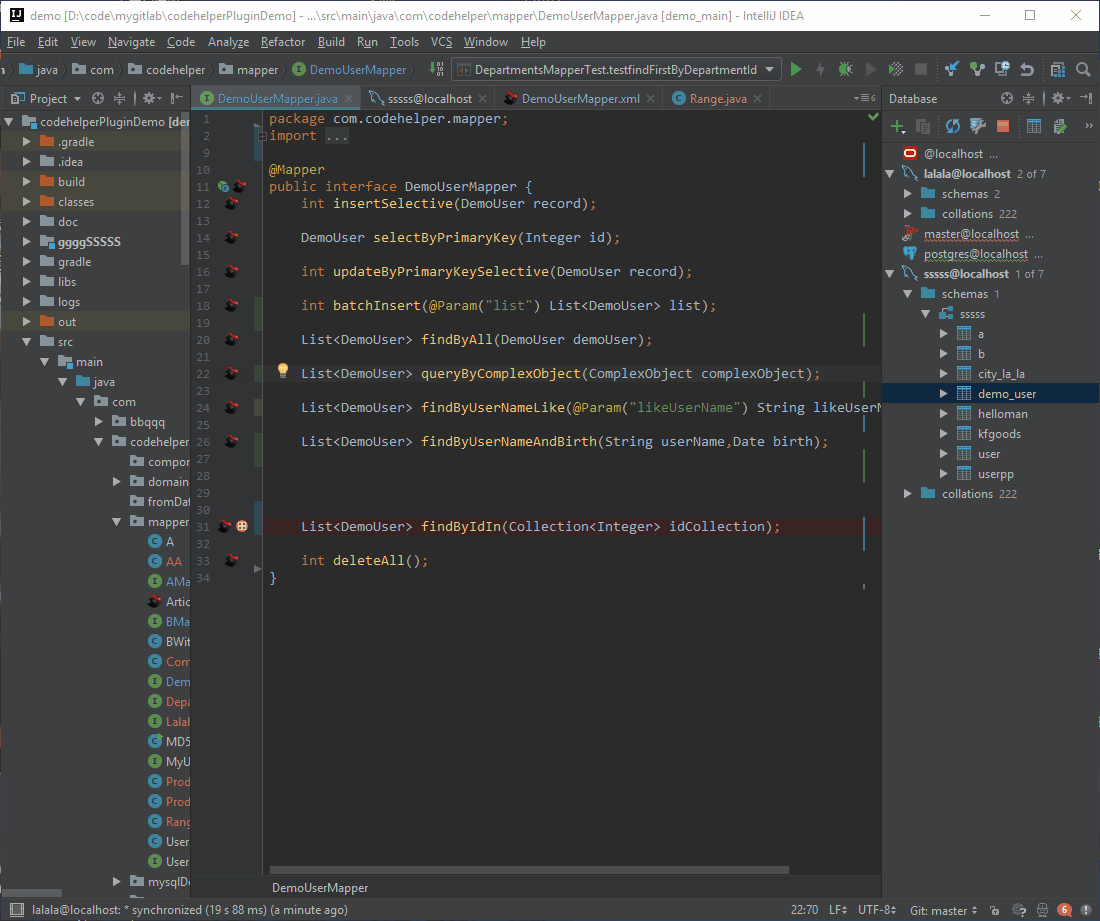The height and width of the screenshot is (921, 1100).
Task: Click the Revert undo arrow icon
Action: pos(1027,69)
